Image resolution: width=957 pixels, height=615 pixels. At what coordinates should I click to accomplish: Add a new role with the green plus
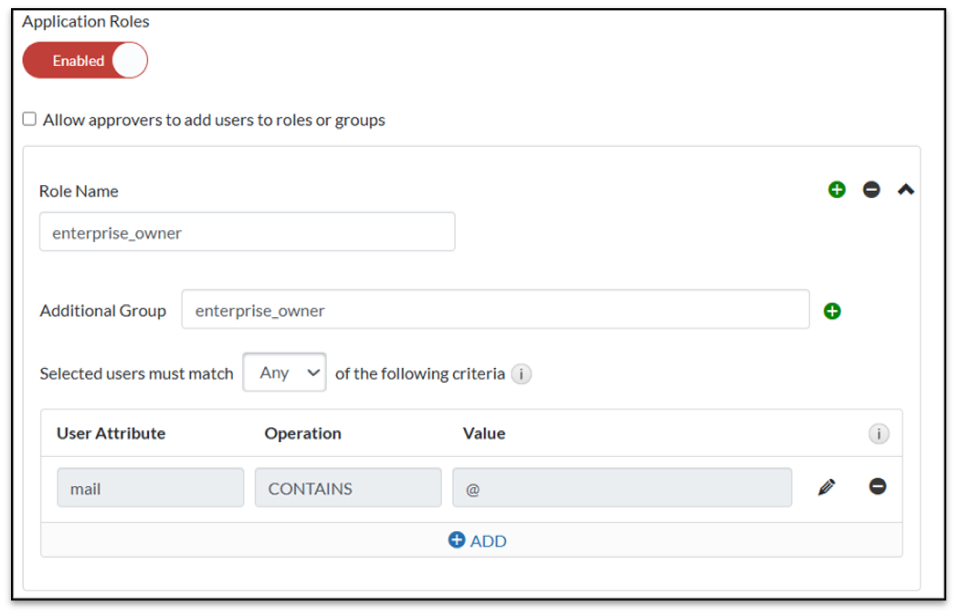click(837, 190)
